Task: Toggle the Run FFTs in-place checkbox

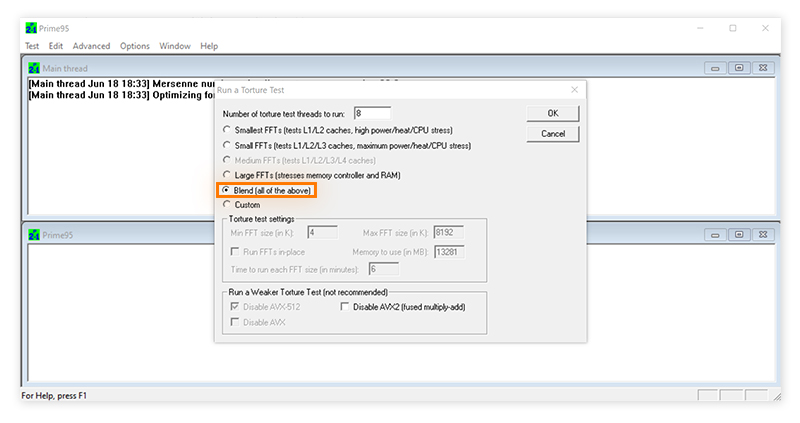Action: pyautogui.click(x=235, y=252)
